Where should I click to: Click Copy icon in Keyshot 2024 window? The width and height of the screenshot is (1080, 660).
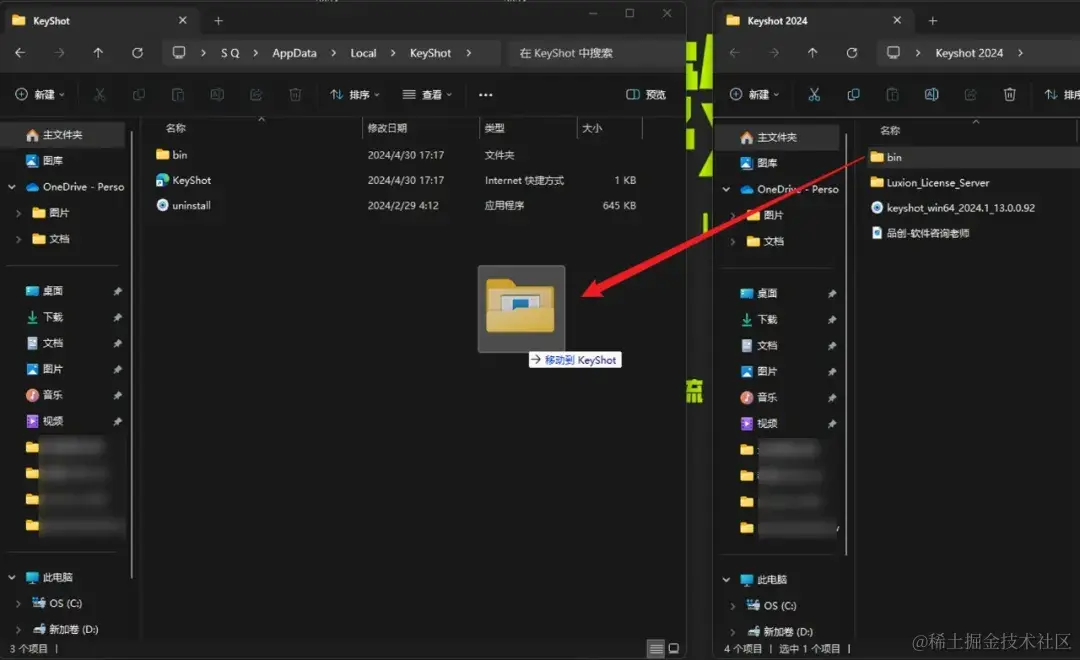[853, 94]
